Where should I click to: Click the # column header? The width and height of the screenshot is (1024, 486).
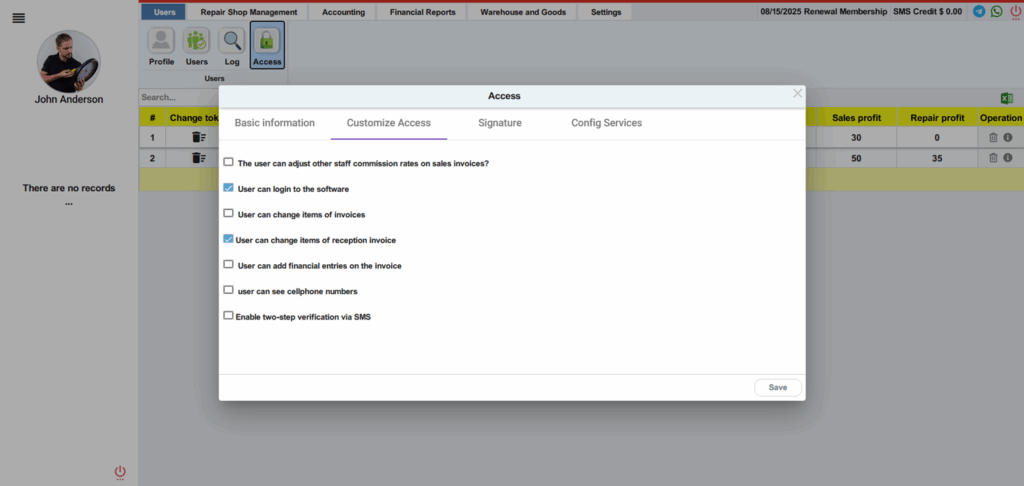point(152,118)
